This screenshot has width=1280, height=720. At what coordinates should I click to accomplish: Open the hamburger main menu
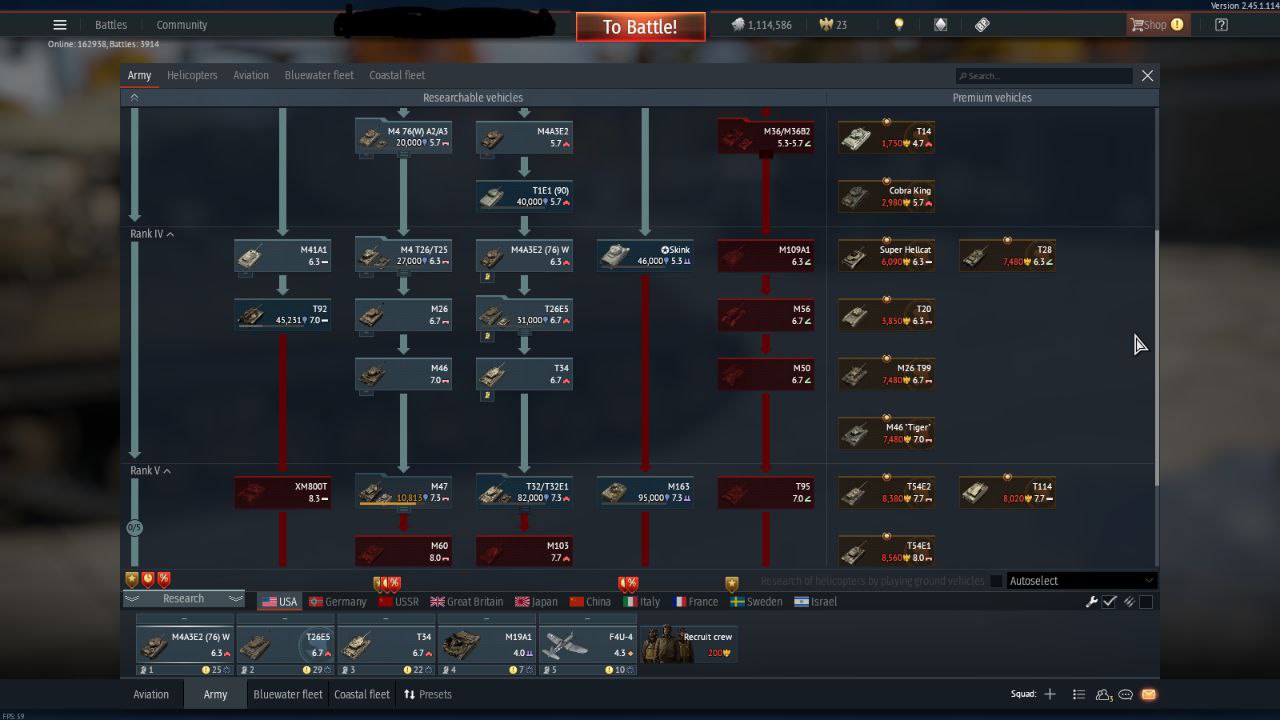[x=60, y=25]
